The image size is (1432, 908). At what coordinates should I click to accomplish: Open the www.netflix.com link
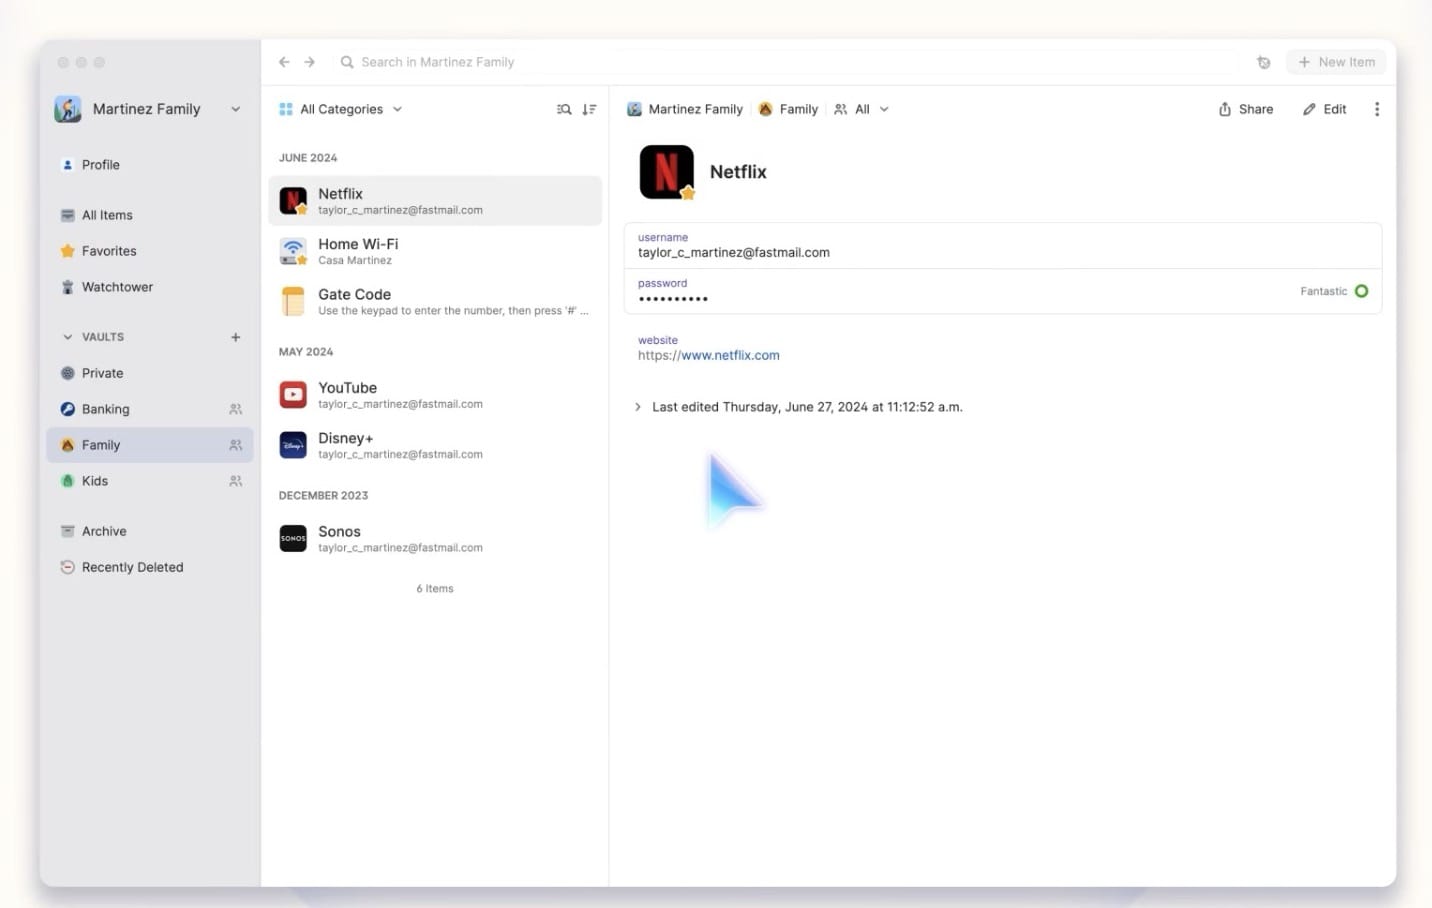(x=730, y=355)
